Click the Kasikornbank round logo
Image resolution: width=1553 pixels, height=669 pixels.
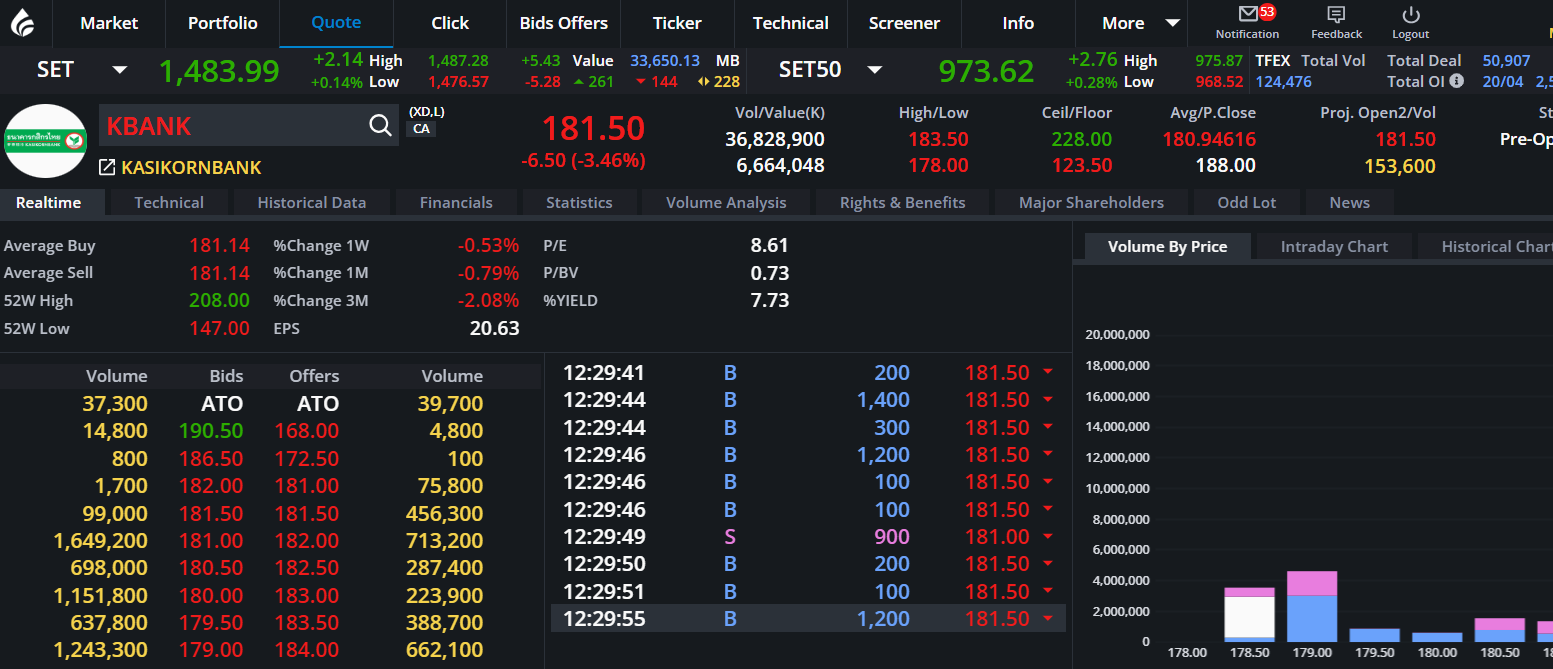pos(45,140)
